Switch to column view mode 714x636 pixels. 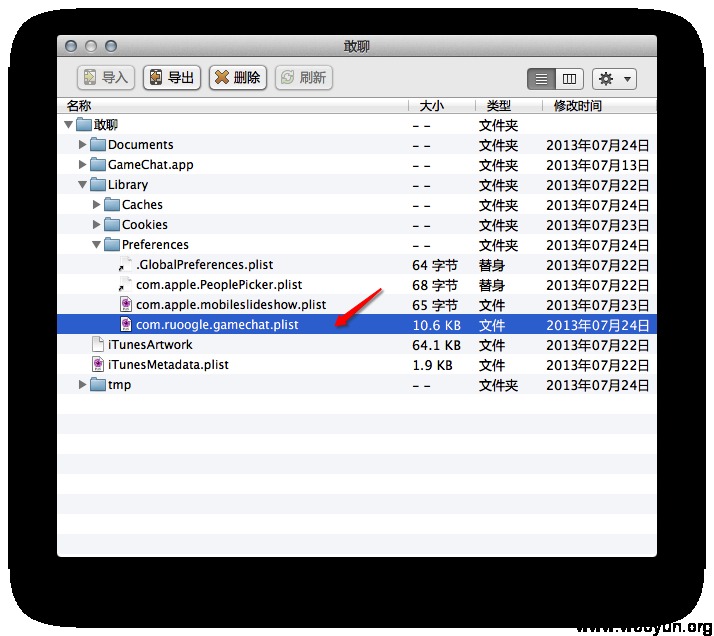pyautogui.click(x=569, y=79)
